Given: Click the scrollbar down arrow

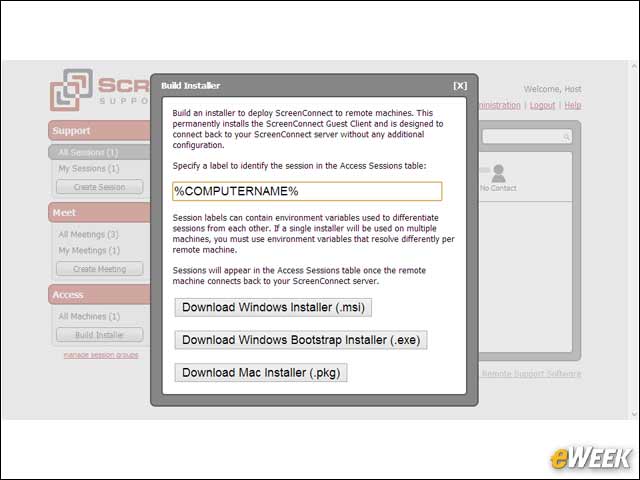Looking at the screenshot, I should (634, 414).
